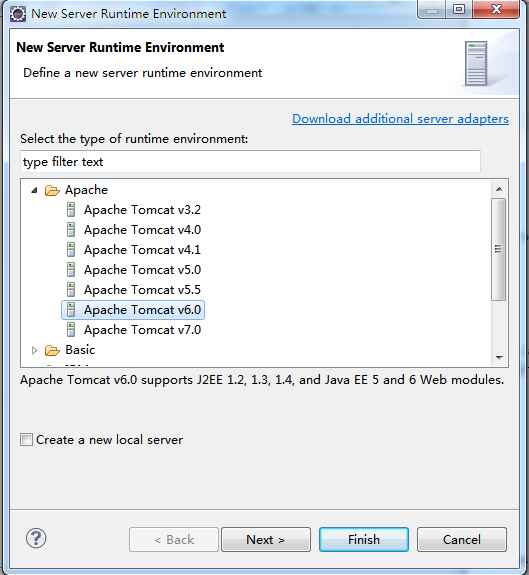Select Apache Tomcat v4.1 runtime
The height and width of the screenshot is (575, 529).
[x=142, y=250]
